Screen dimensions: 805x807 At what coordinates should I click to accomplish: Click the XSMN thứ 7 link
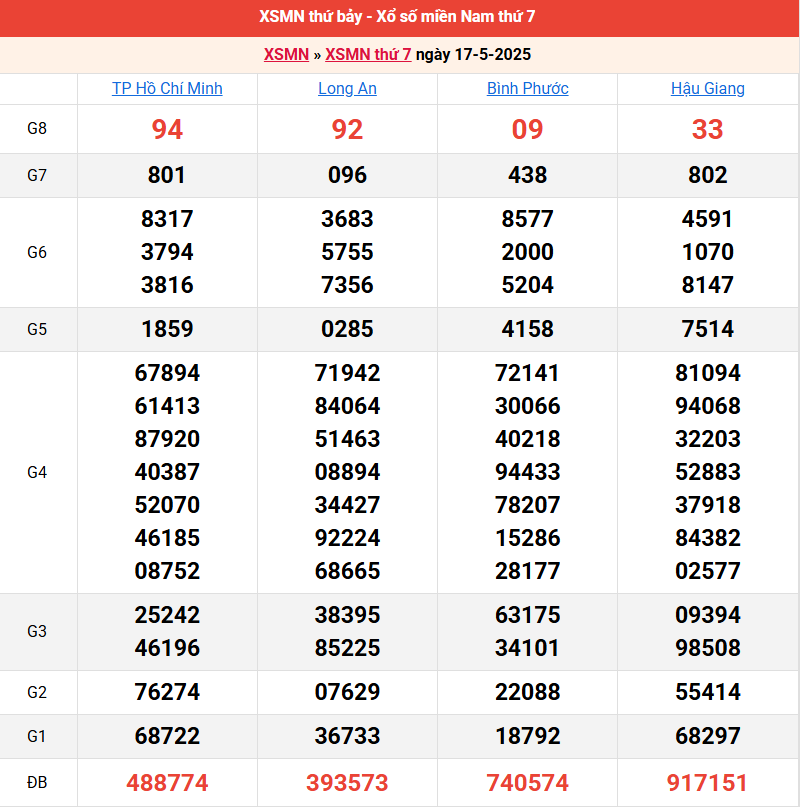point(368,54)
